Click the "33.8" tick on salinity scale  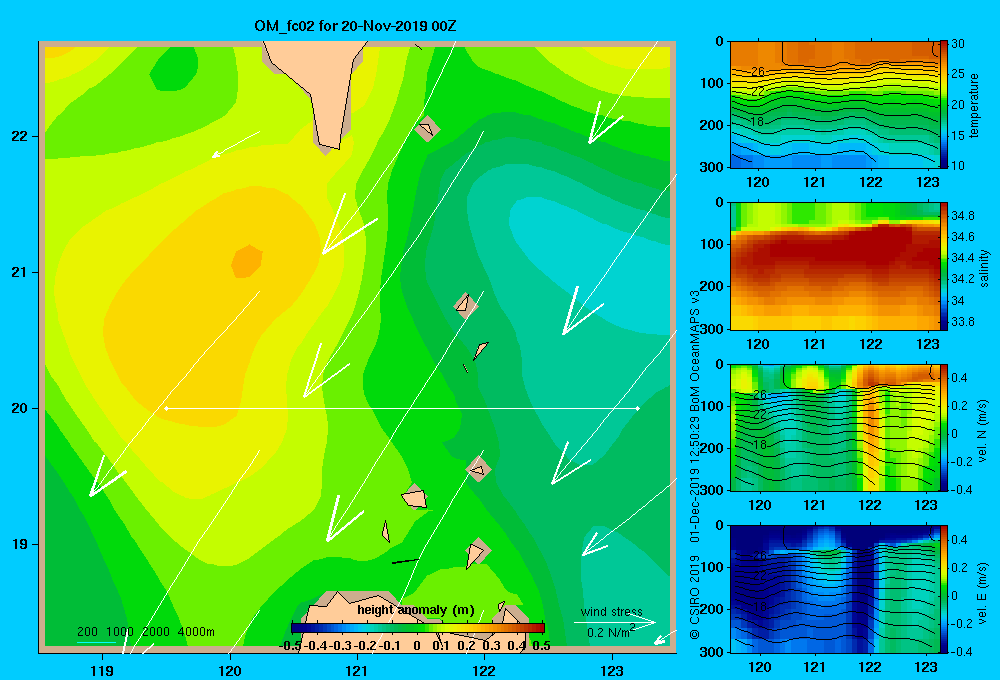pyautogui.click(x=962, y=322)
